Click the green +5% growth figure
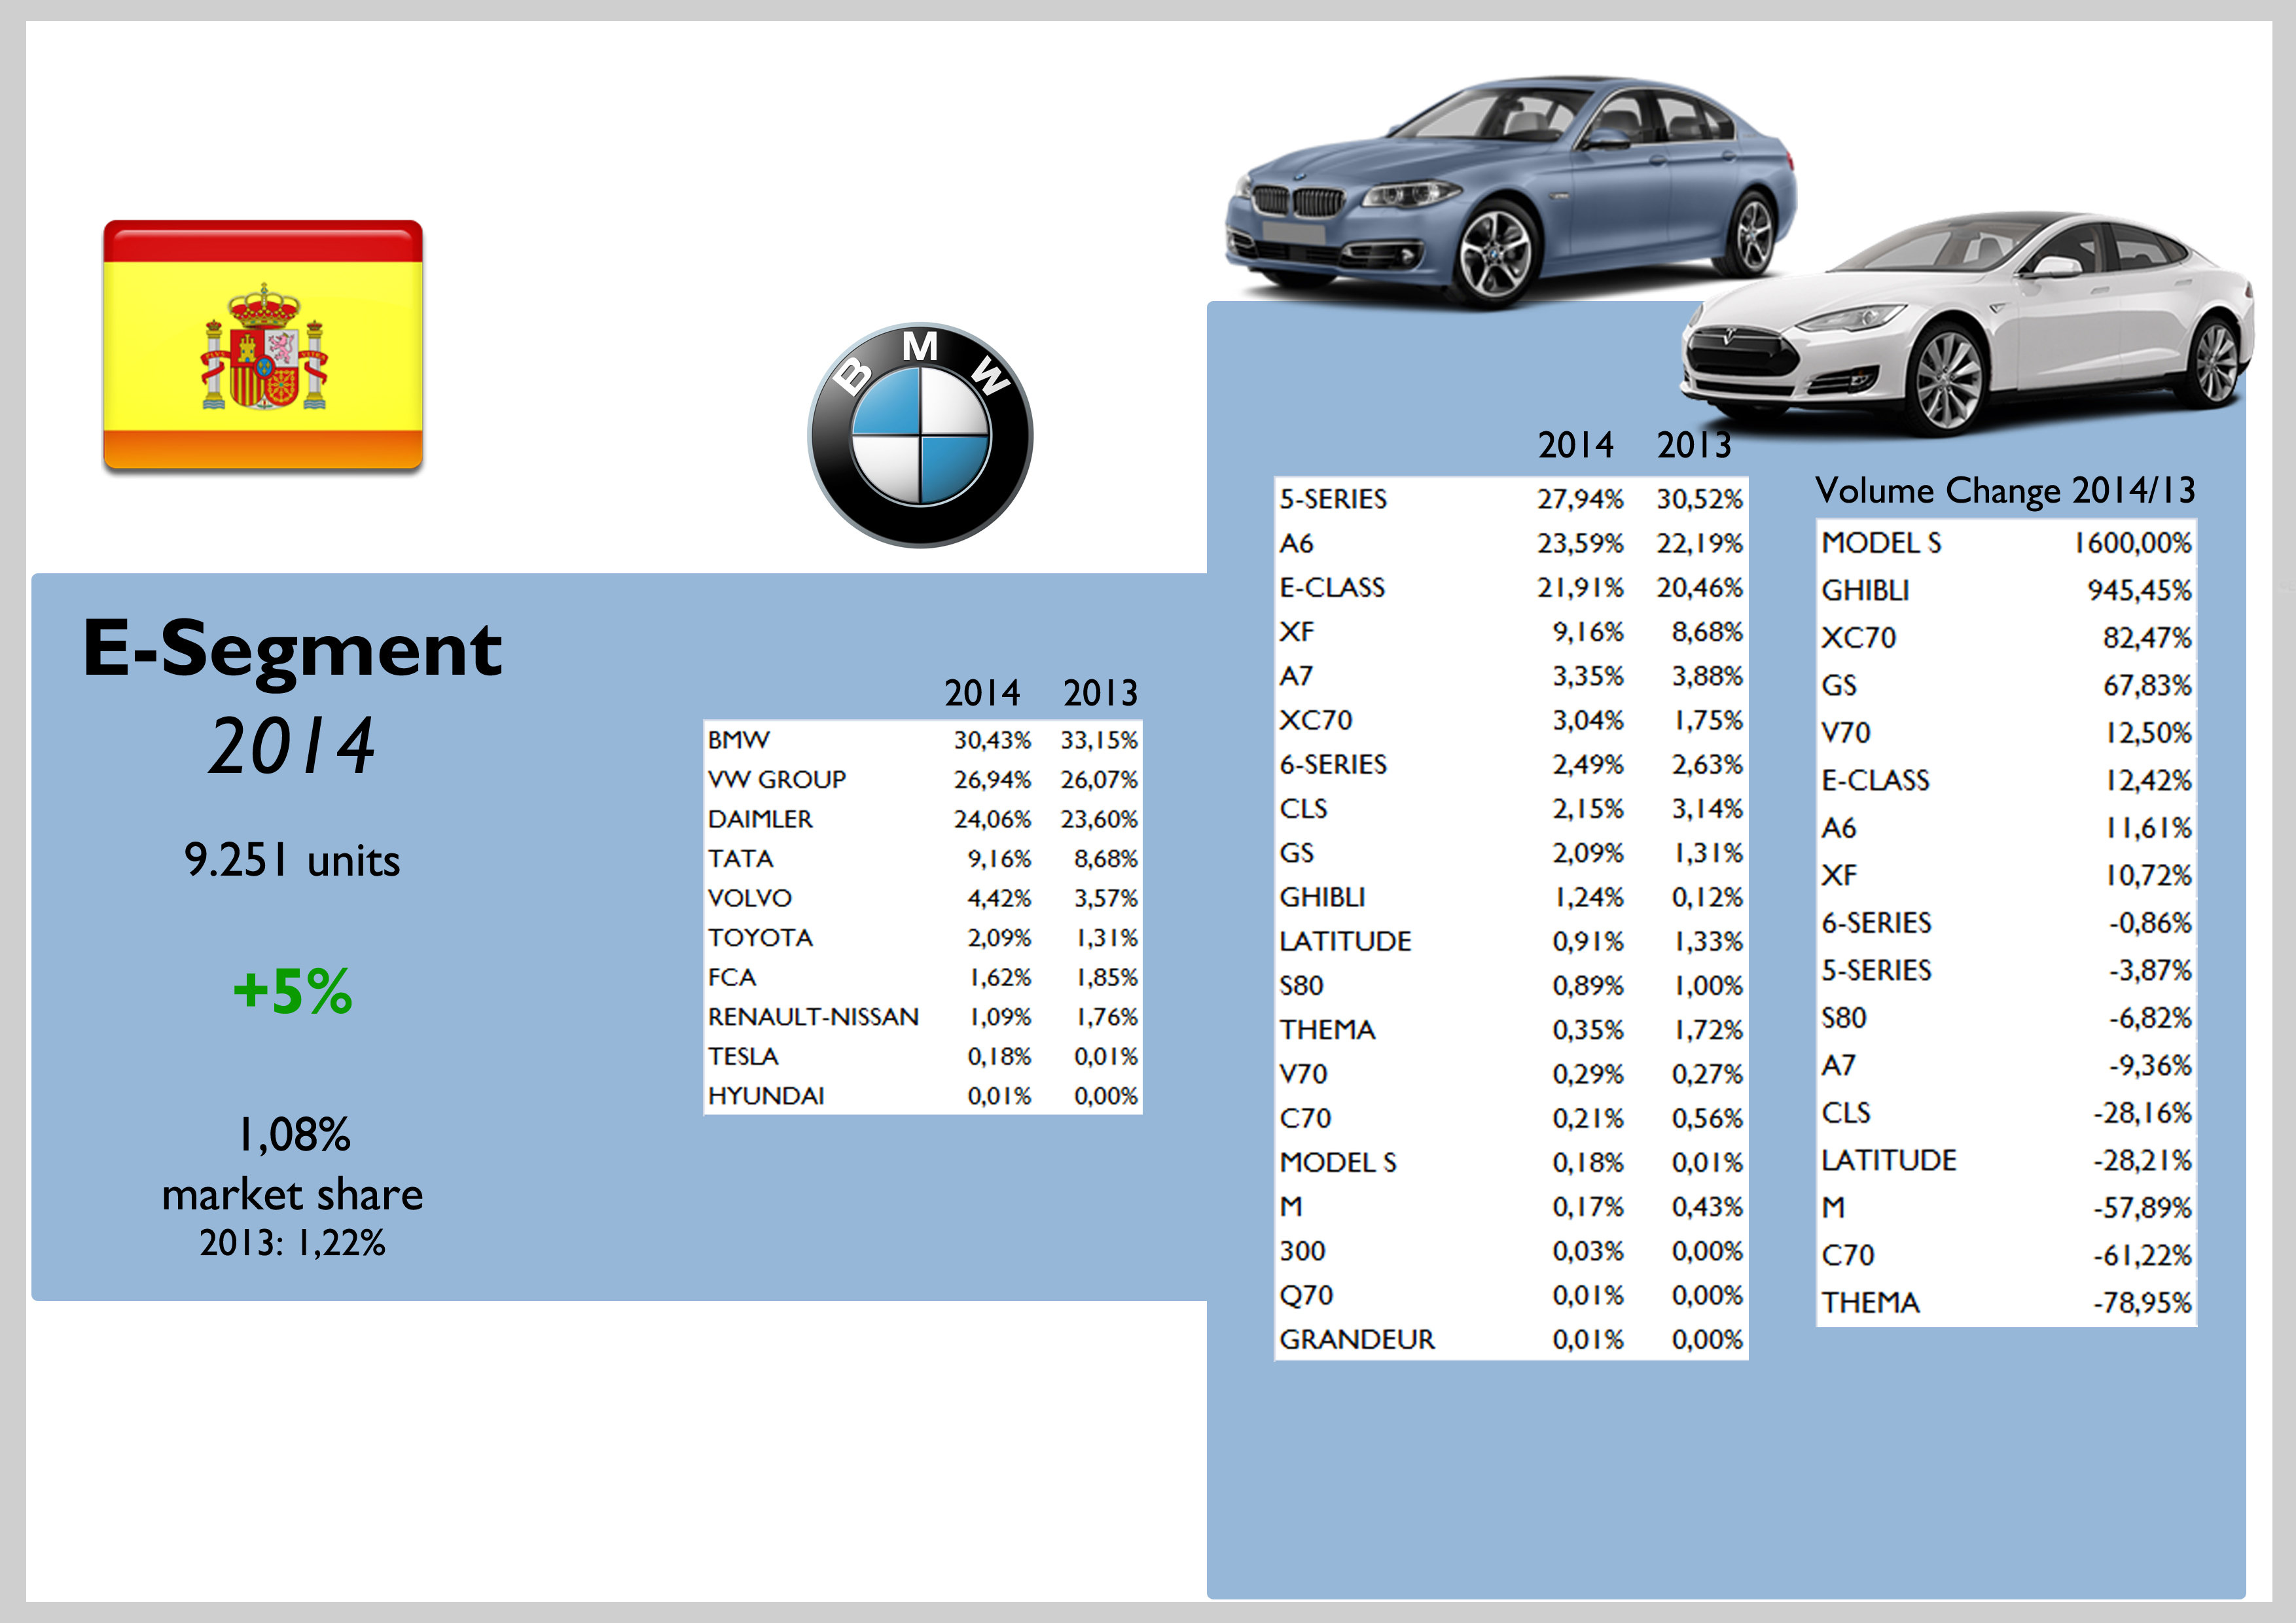Viewport: 2296px width, 1623px height. coord(292,991)
